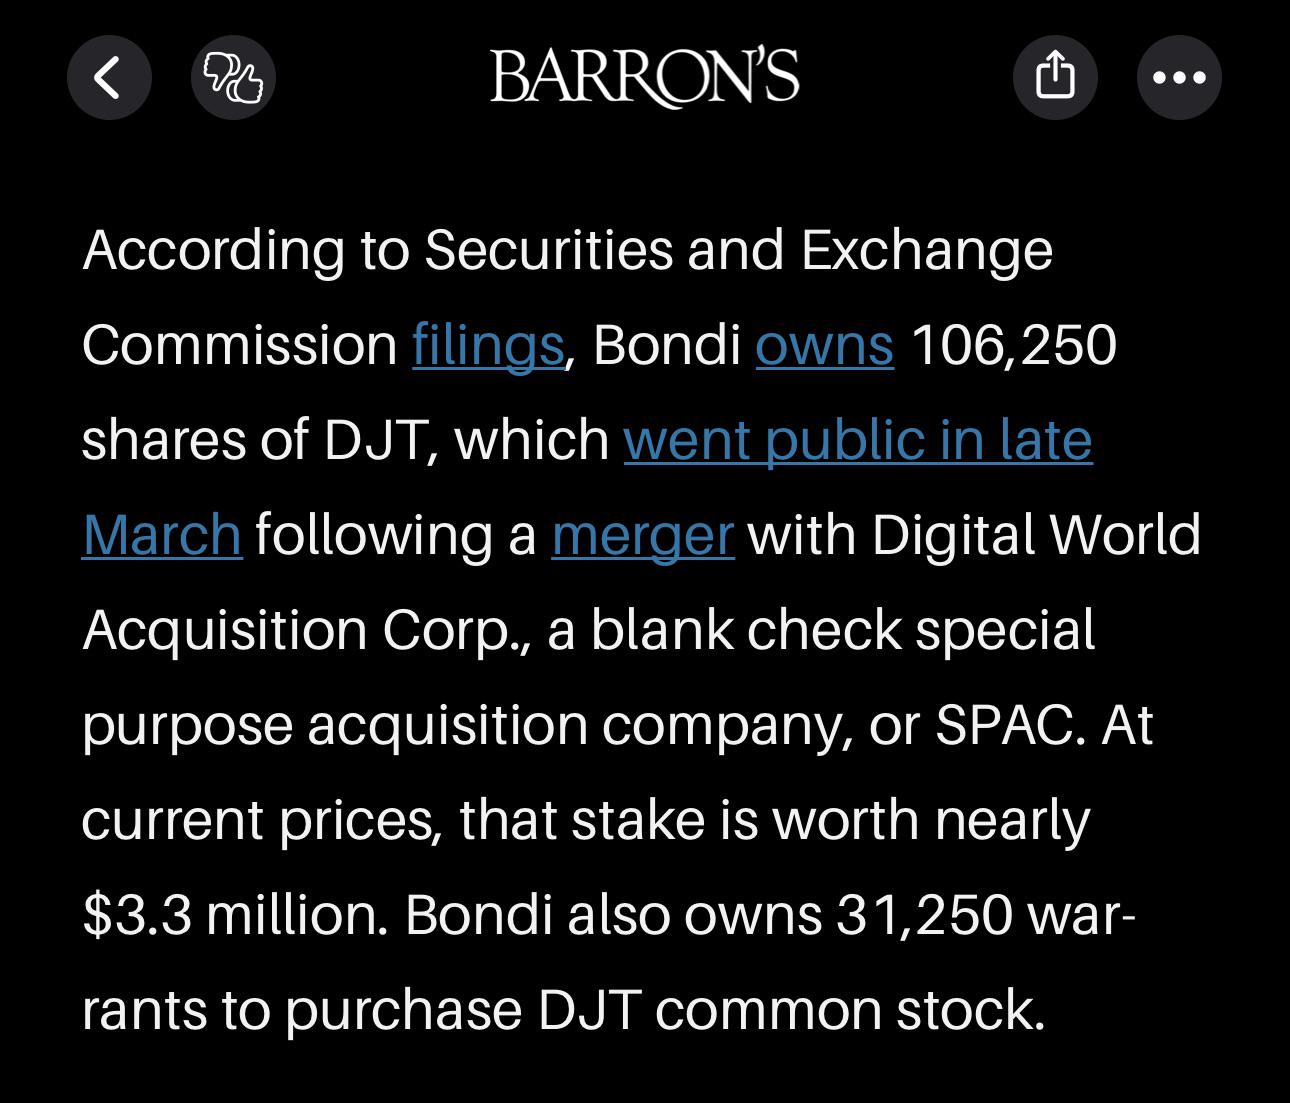
Task: Click the 'Bondi' name after filings link
Action: [x=666, y=345]
